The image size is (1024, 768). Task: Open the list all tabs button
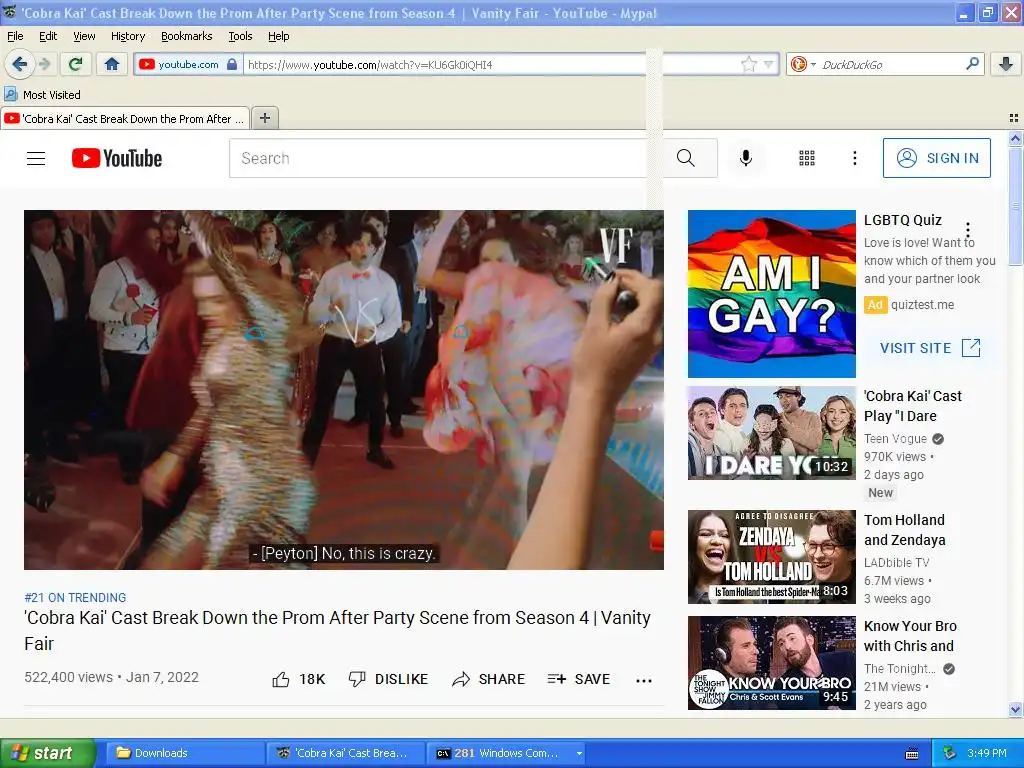pyautogui.click(x=1014, y=118)
